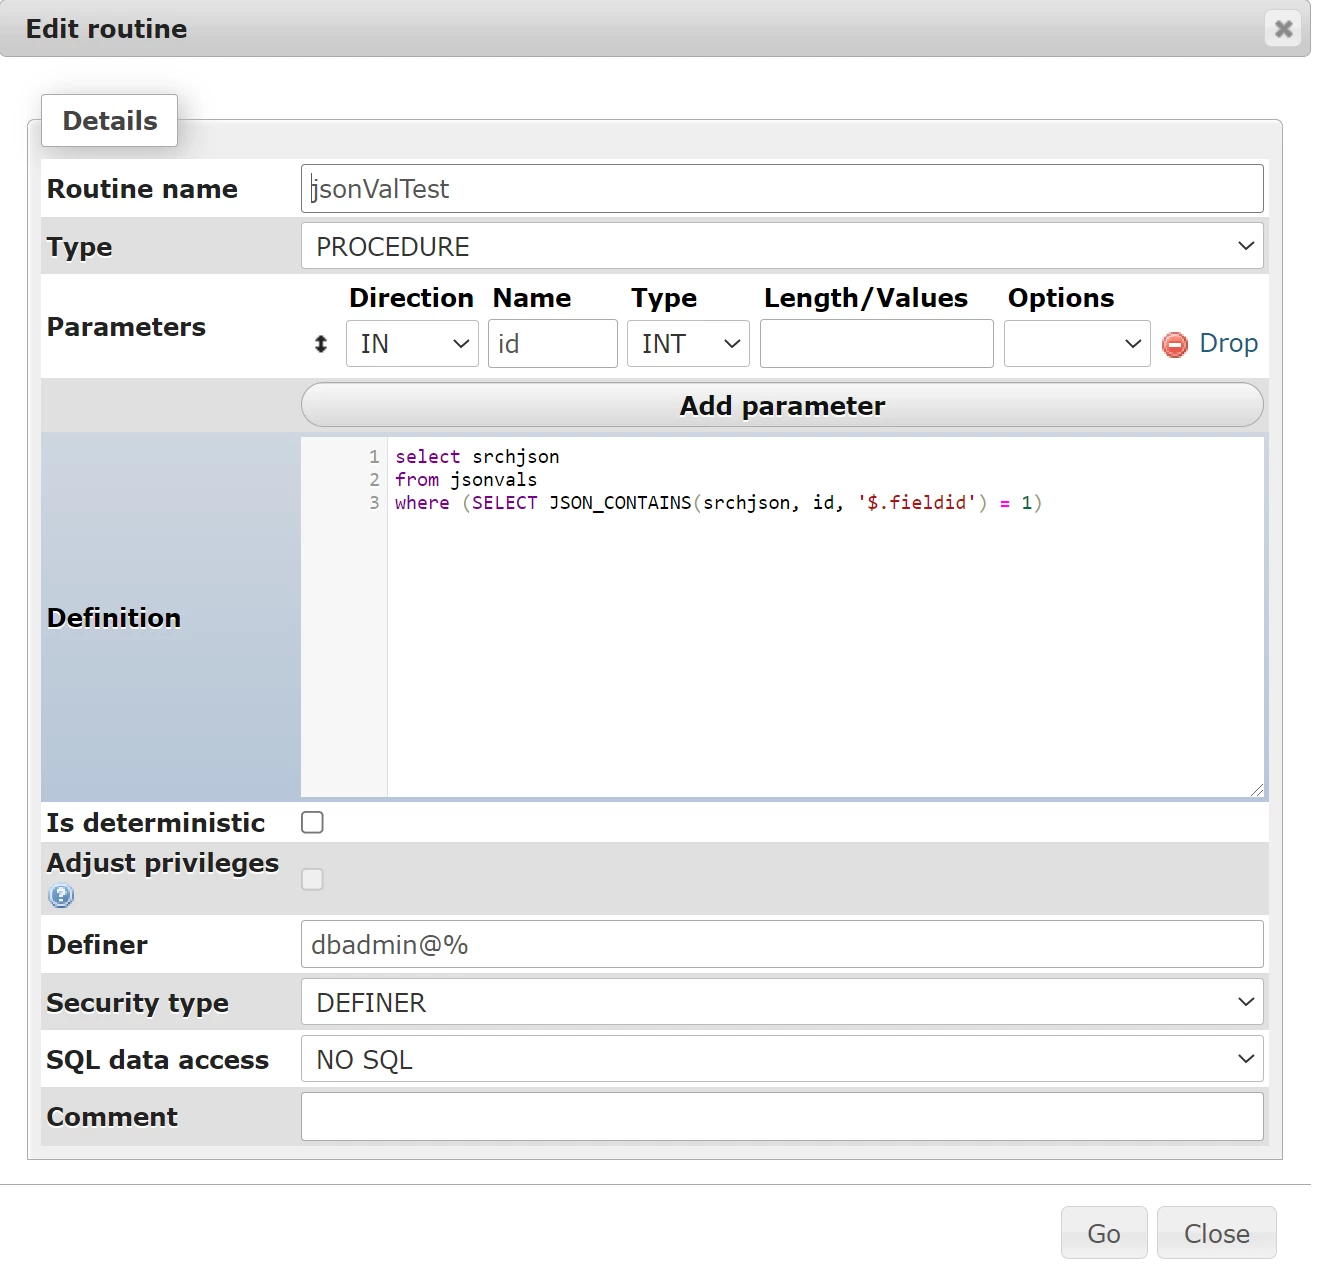
Task: Click the JSON_CONTAINS text on line 3
Action: (x=620, y=503)
